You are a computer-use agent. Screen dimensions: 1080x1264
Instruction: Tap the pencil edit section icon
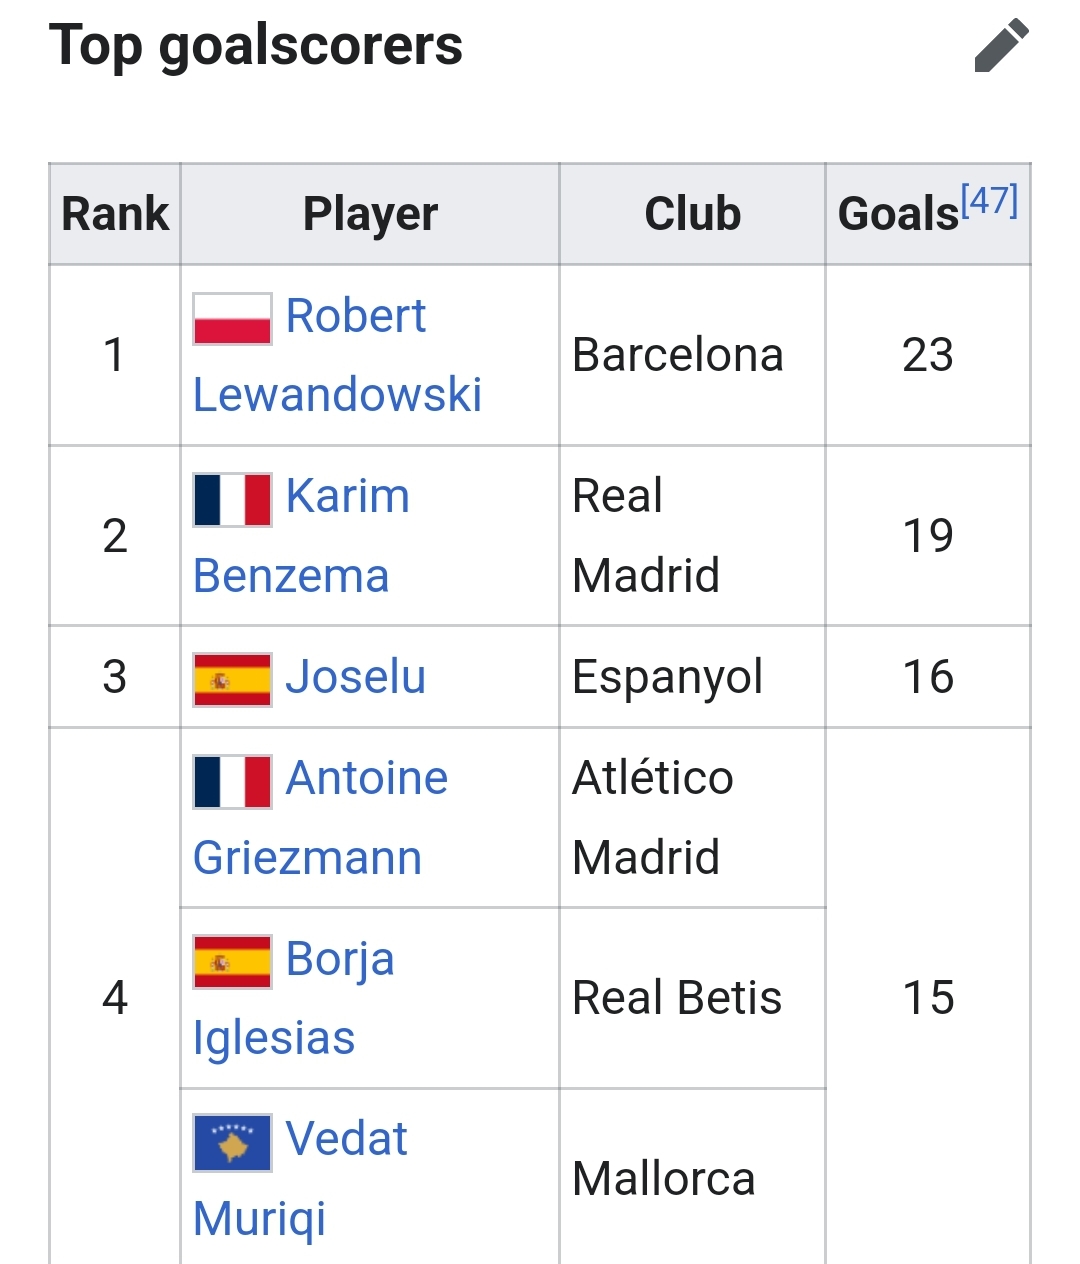1001,45
